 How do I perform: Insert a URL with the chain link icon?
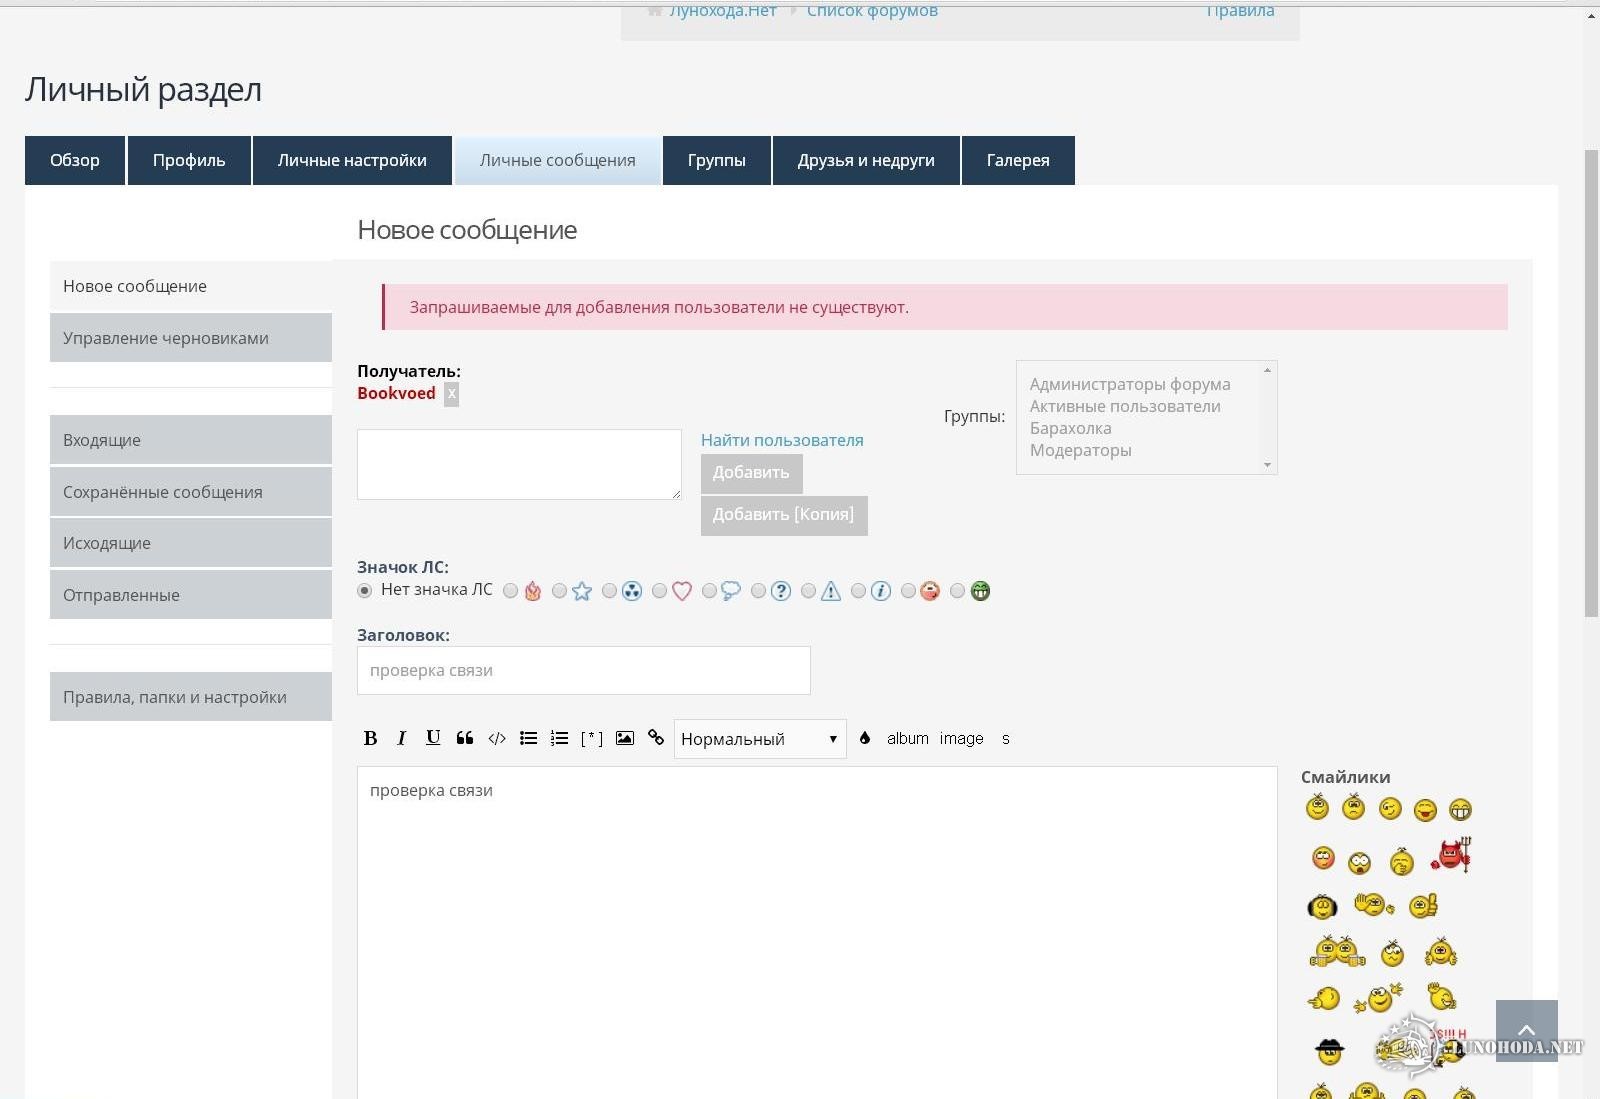point(656,738)
